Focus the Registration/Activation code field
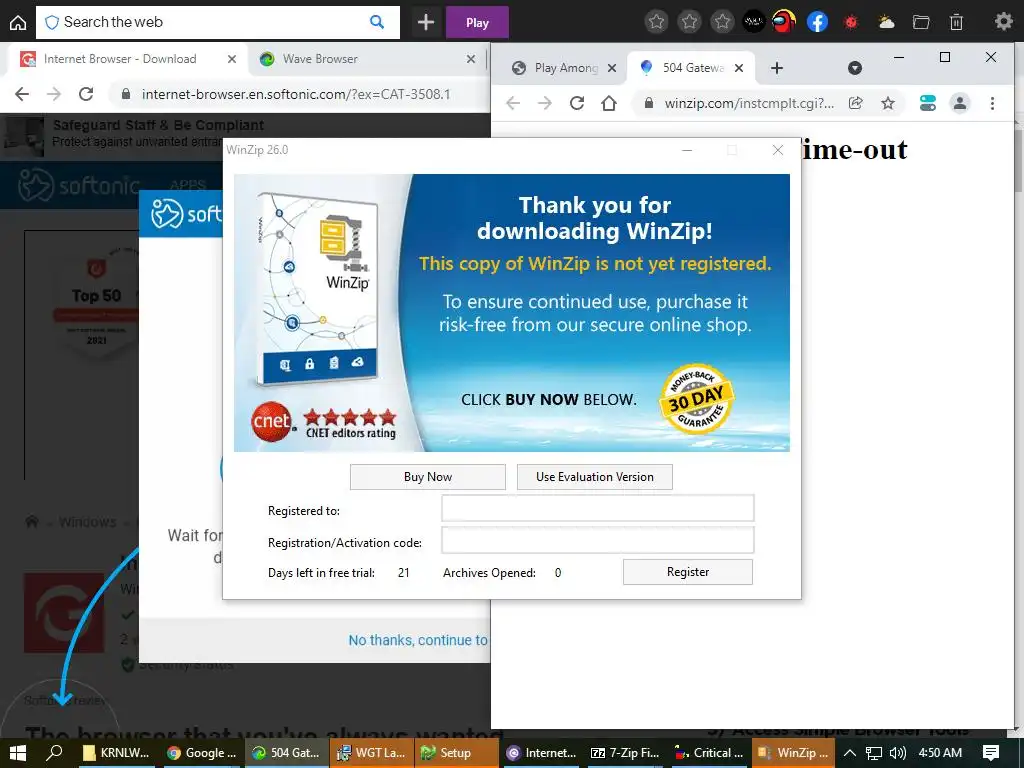The image size is (1024, 768). [598, 540]
